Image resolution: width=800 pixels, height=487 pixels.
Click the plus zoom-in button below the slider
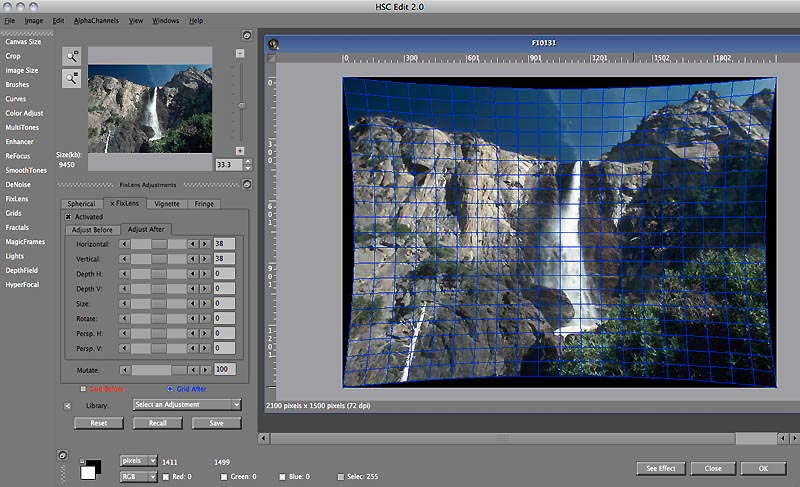(240, 150)
